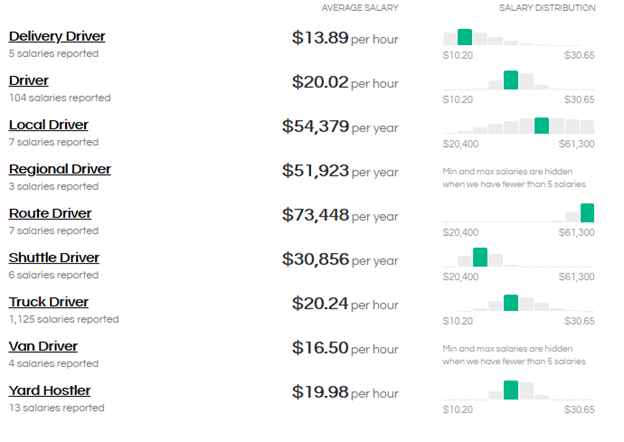This screenshot has height=442, width=624.
Task: Click green bar in Route Driver distribution
Action: coord(587,212)
